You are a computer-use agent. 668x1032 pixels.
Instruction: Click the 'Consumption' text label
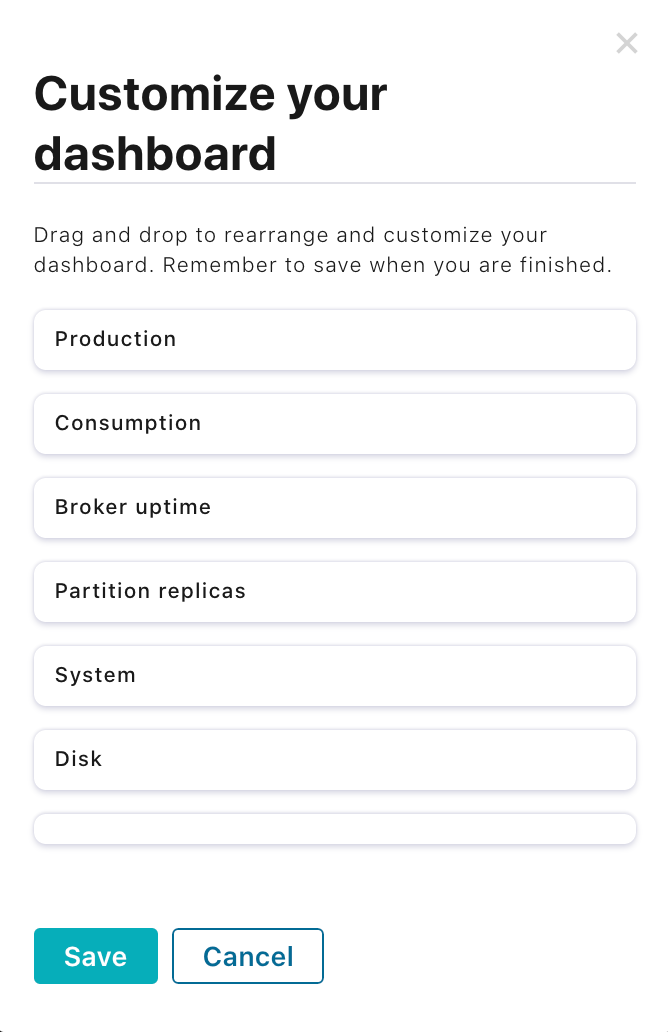128,423
